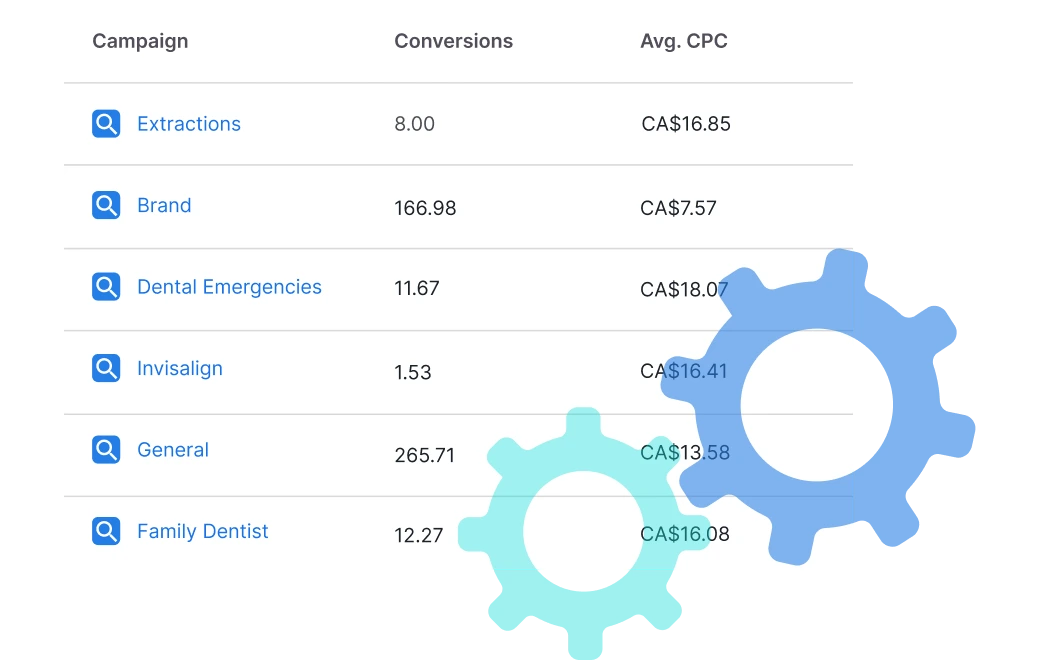Select the Invisalign campaign link
The height and width of the screenshot is (660, 1040).
pyautogui.click(x=180, y=368)
